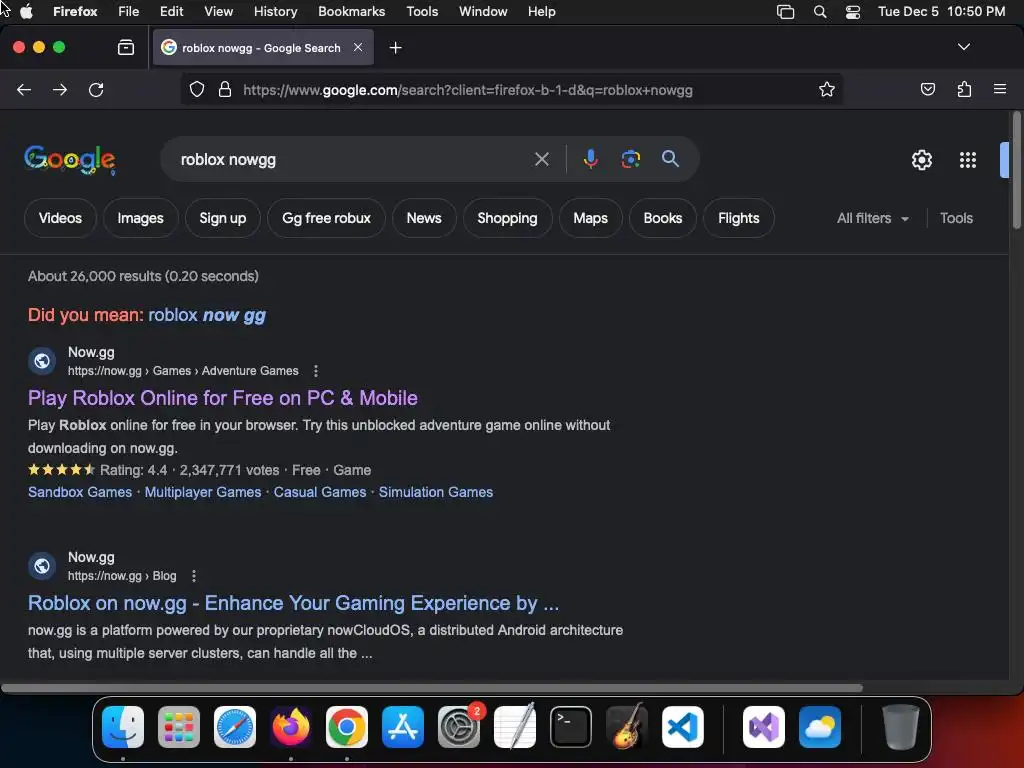Open search Tools options
The height and width of the screenshot is (768, 1024).
956,218
